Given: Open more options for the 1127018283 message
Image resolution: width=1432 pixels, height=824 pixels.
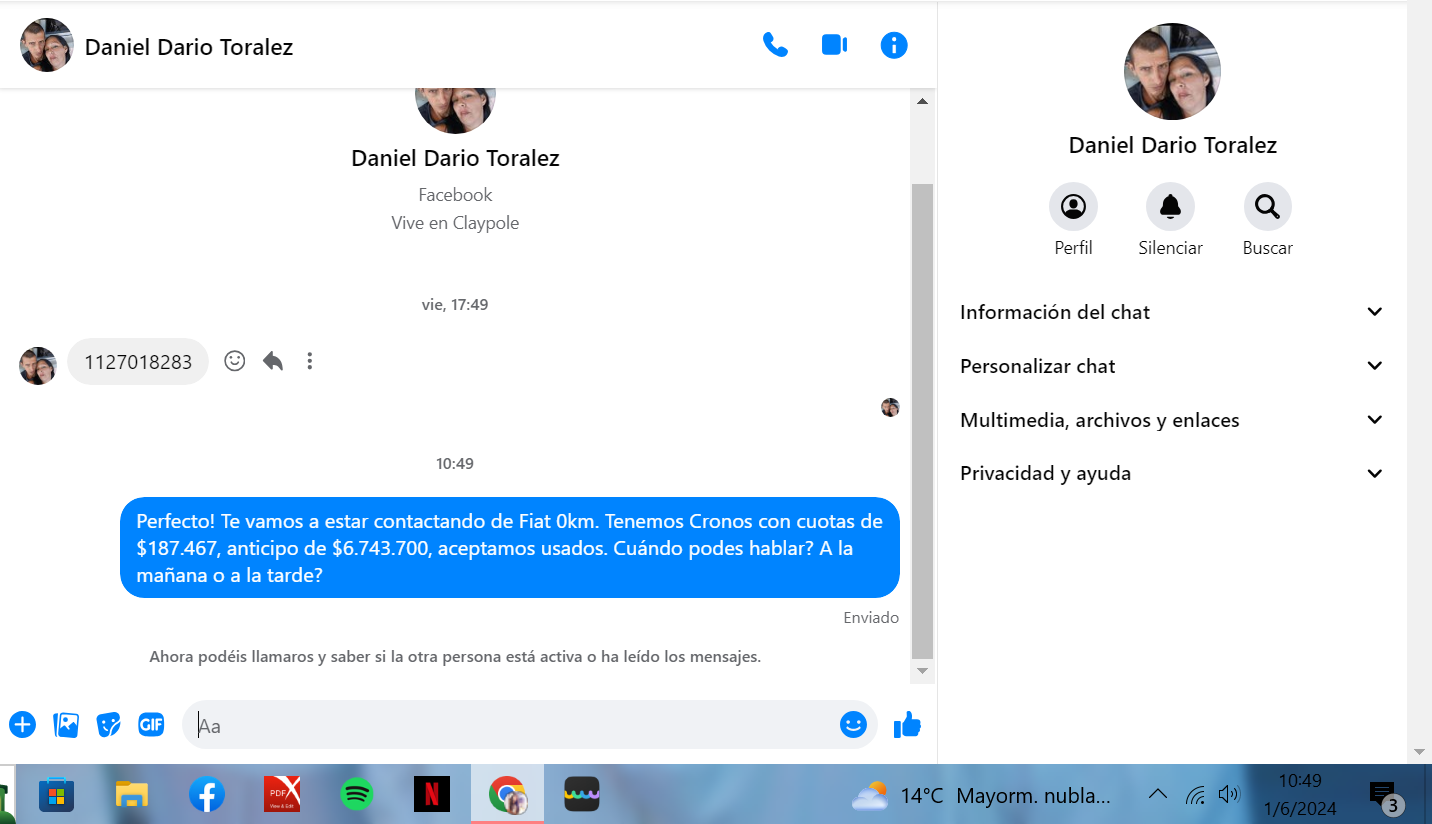Looking at the screenshot, I should [x=310, y=361].
